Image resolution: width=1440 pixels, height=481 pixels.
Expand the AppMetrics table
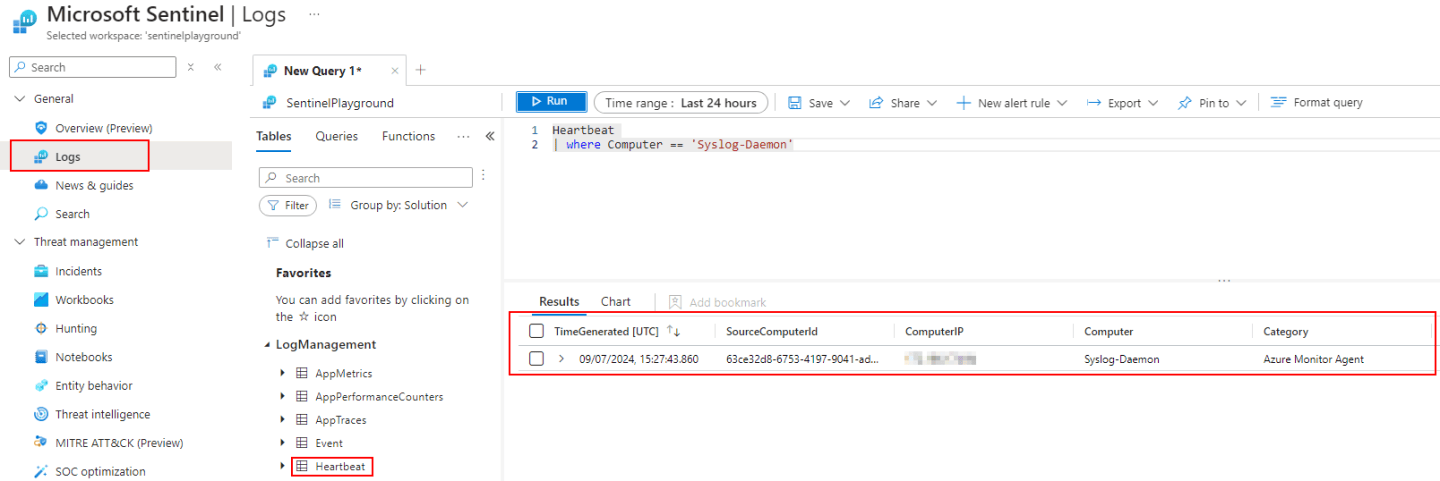[282, 373]
